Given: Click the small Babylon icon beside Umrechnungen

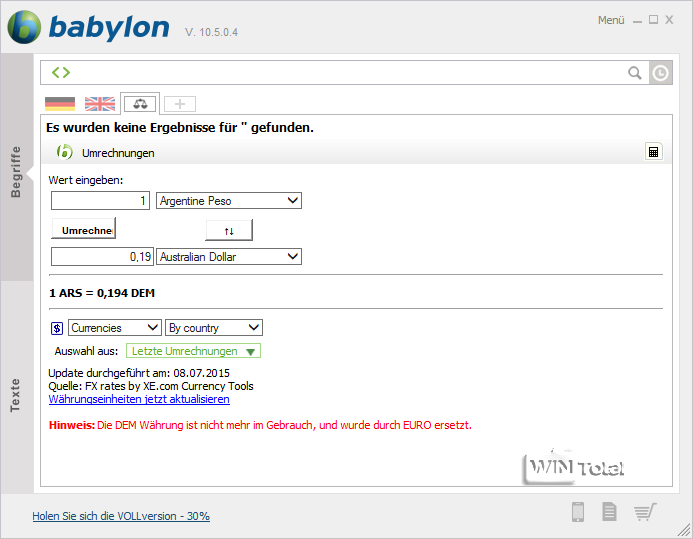Looking at the screenshot, I should pyautogui.click(x=65, y=152).
